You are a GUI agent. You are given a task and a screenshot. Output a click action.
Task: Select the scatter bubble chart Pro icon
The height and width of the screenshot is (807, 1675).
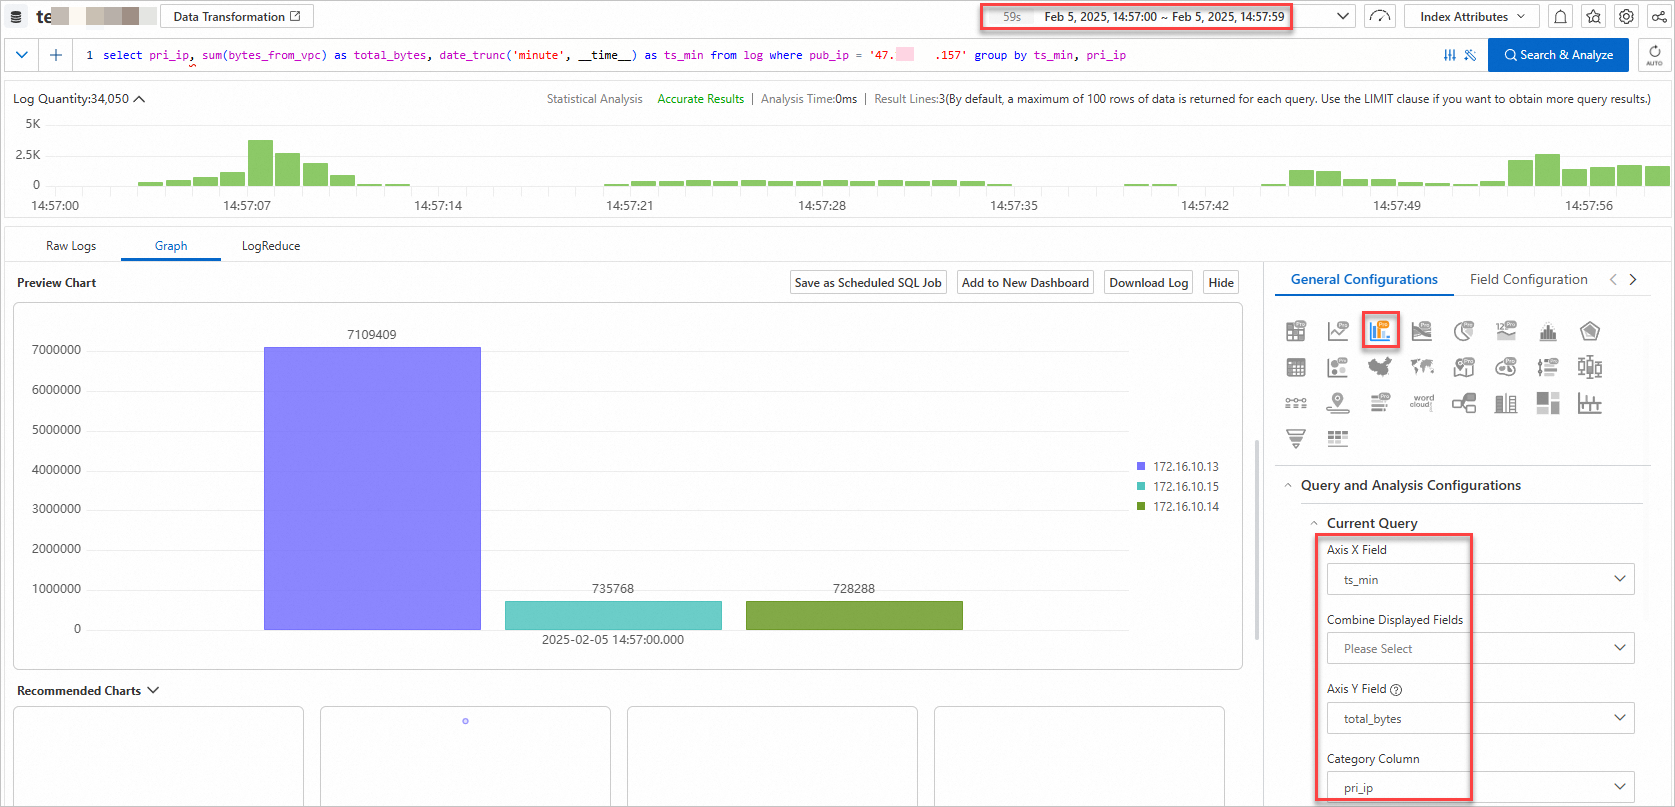1338,368
